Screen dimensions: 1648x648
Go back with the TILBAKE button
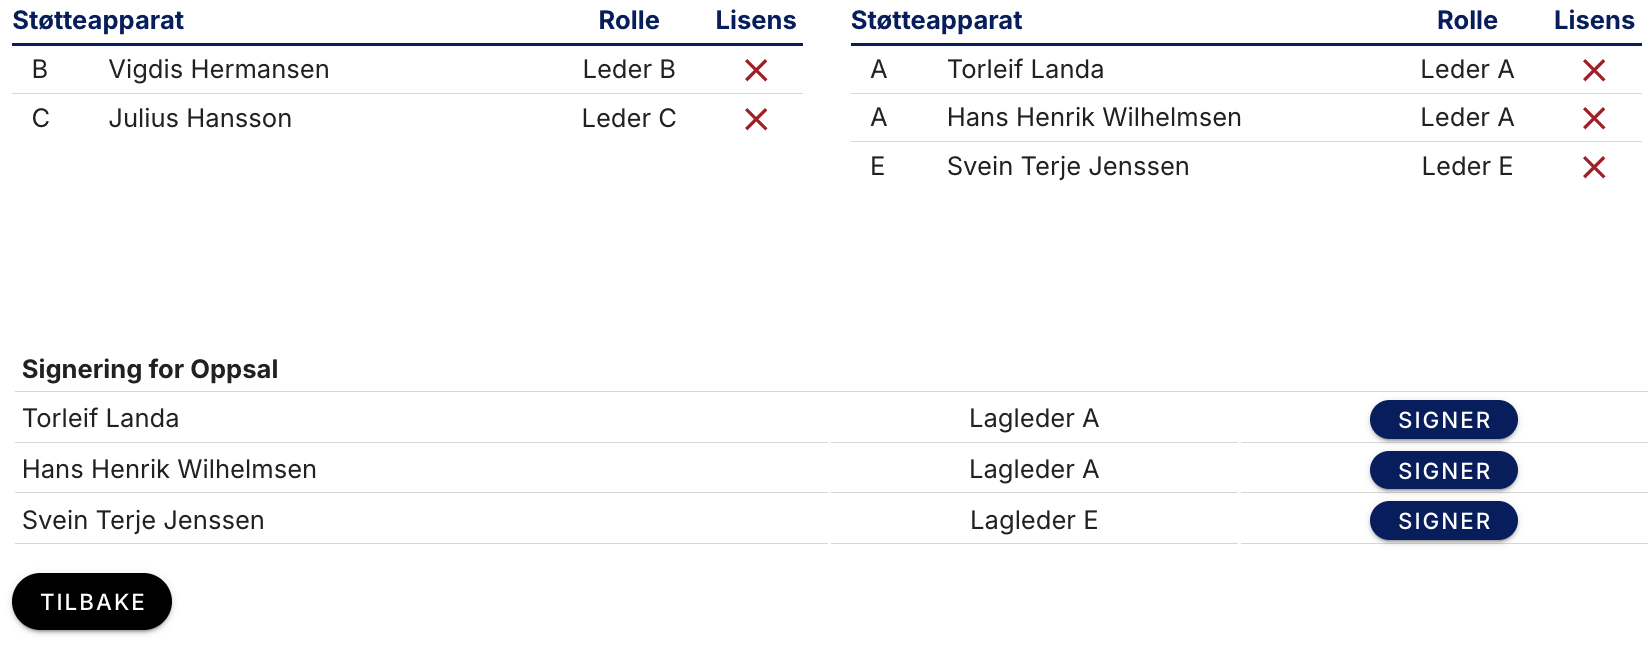pyautogui.click(x=92, y=602)
